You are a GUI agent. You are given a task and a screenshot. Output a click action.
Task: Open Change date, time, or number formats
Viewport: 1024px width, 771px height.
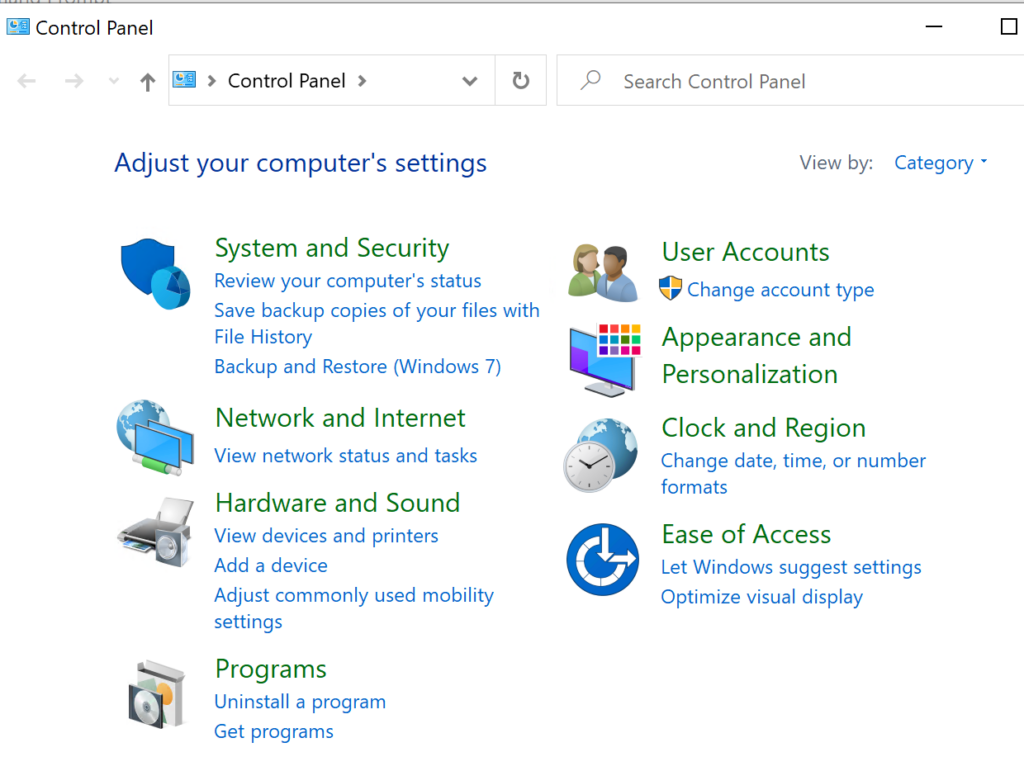[x=793, y=474]
